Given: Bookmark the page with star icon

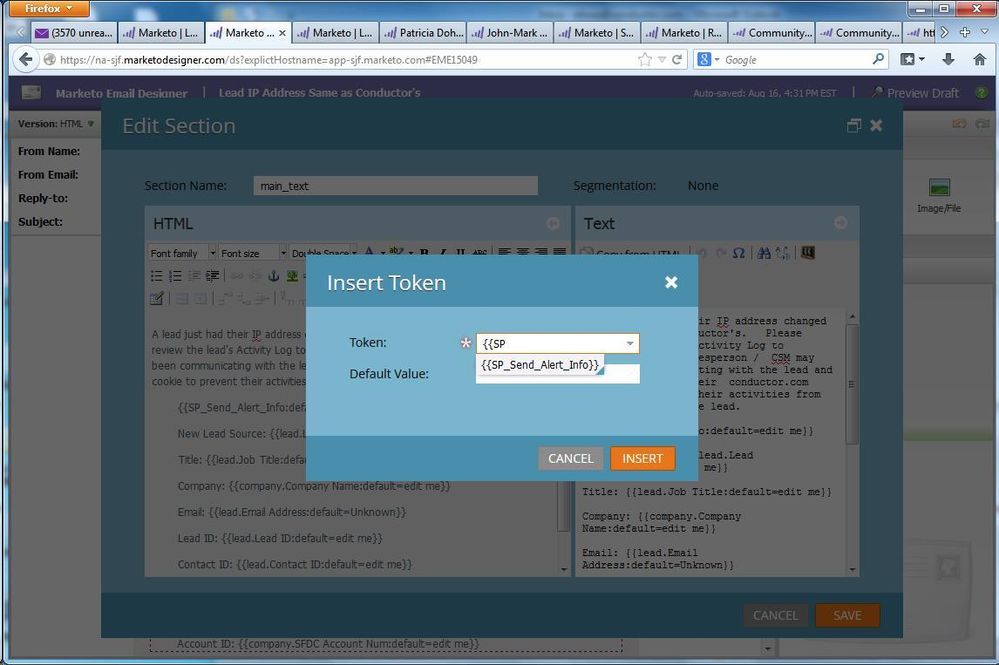Looking at the screenshot, I should pos(645,60).
